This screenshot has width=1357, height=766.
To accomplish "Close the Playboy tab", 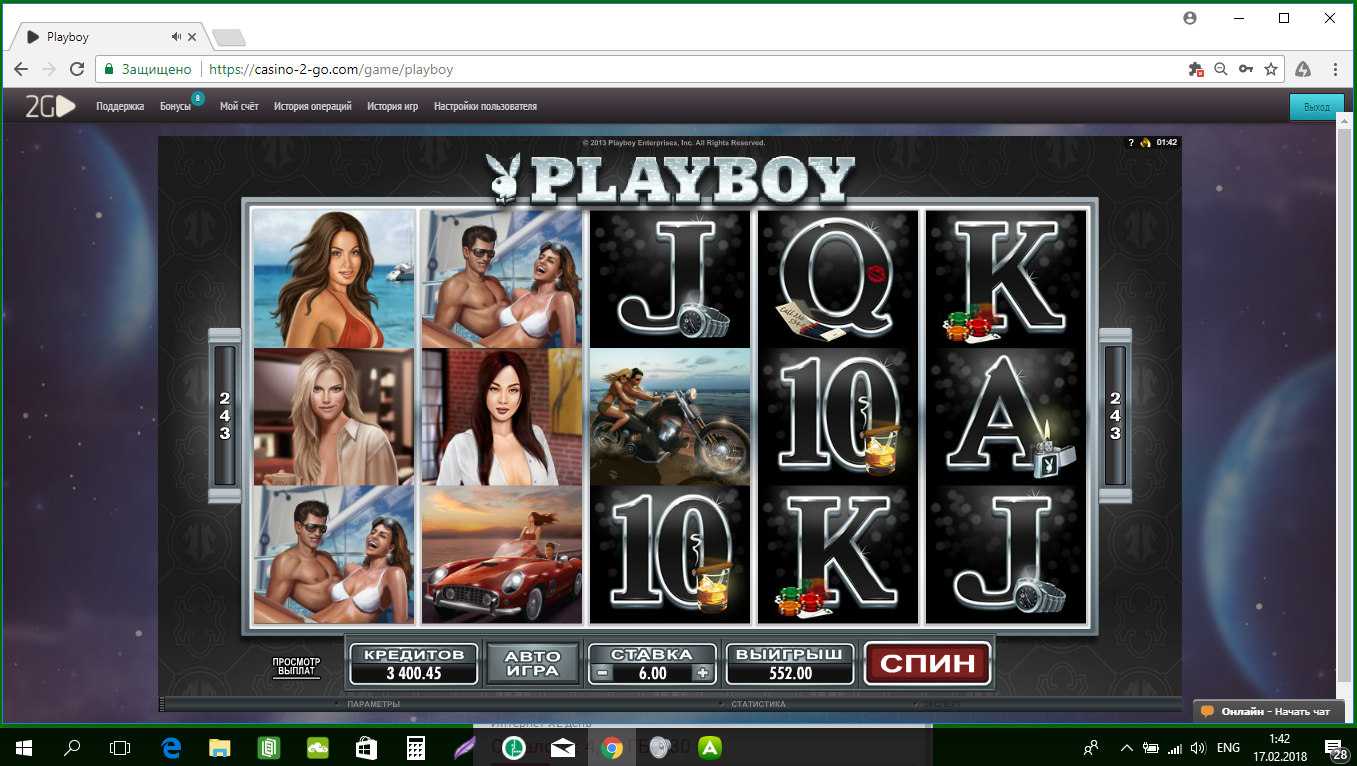I will click(x=193, y=37).
